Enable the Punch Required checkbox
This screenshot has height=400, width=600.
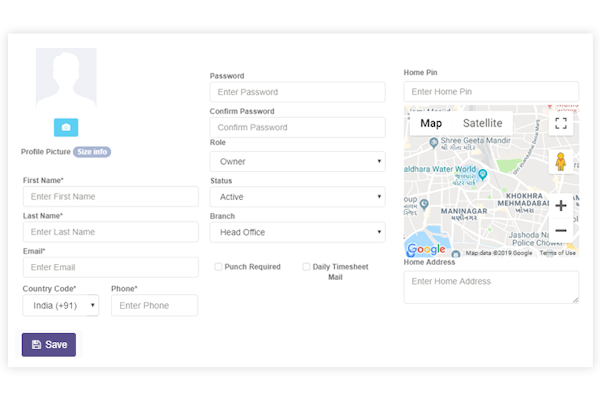[219, 267]
